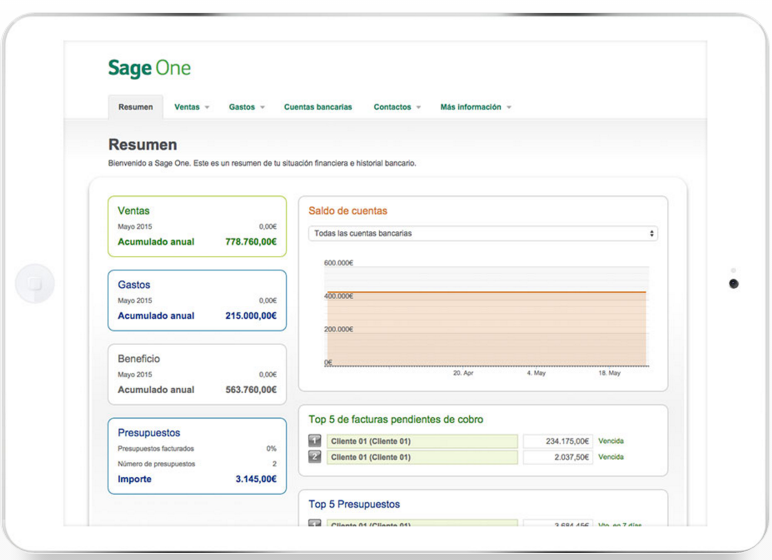Open second pending invoice Cliente 01
Viewport: 772px width, 560px height.
[x=422, y=457]
